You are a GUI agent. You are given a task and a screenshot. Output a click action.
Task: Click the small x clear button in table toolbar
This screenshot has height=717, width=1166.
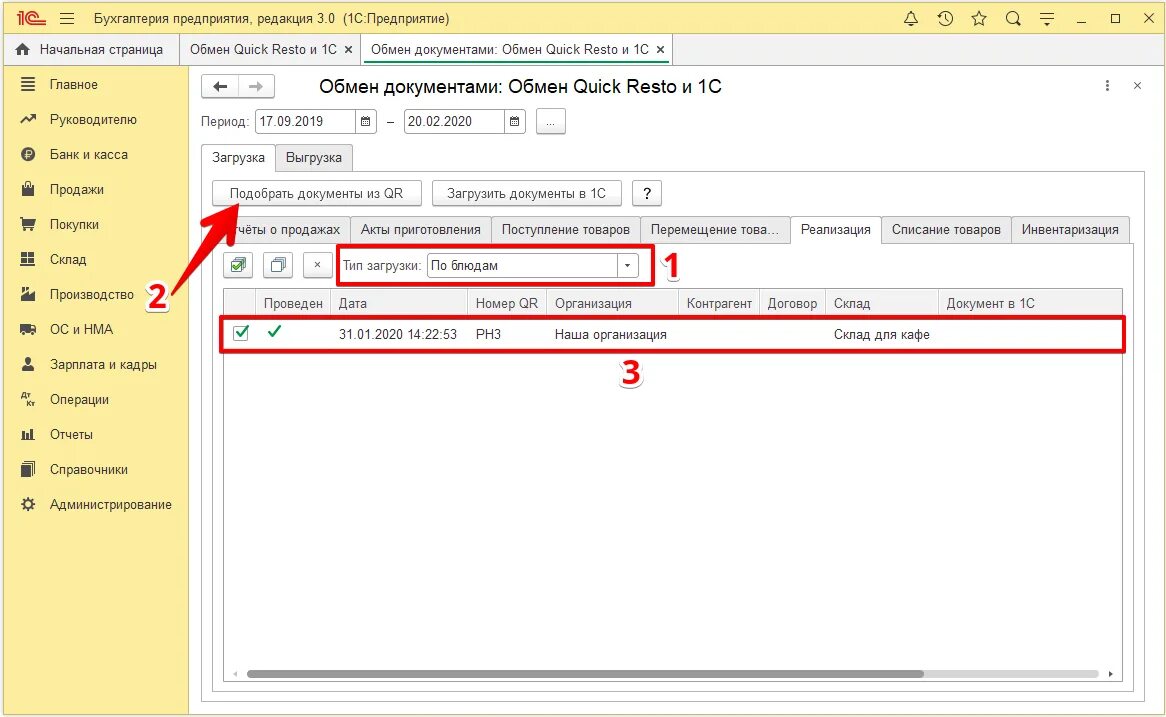pos(318,265)
